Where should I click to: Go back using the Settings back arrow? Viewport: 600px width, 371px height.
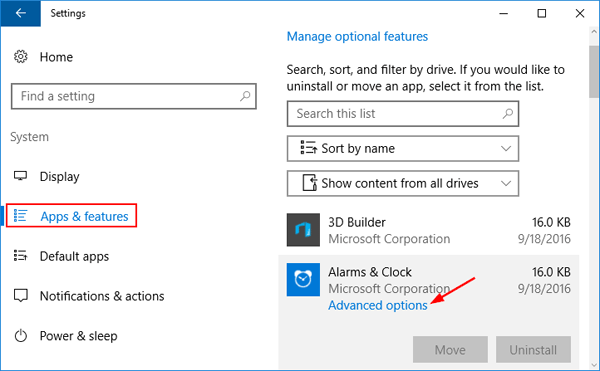21,13
